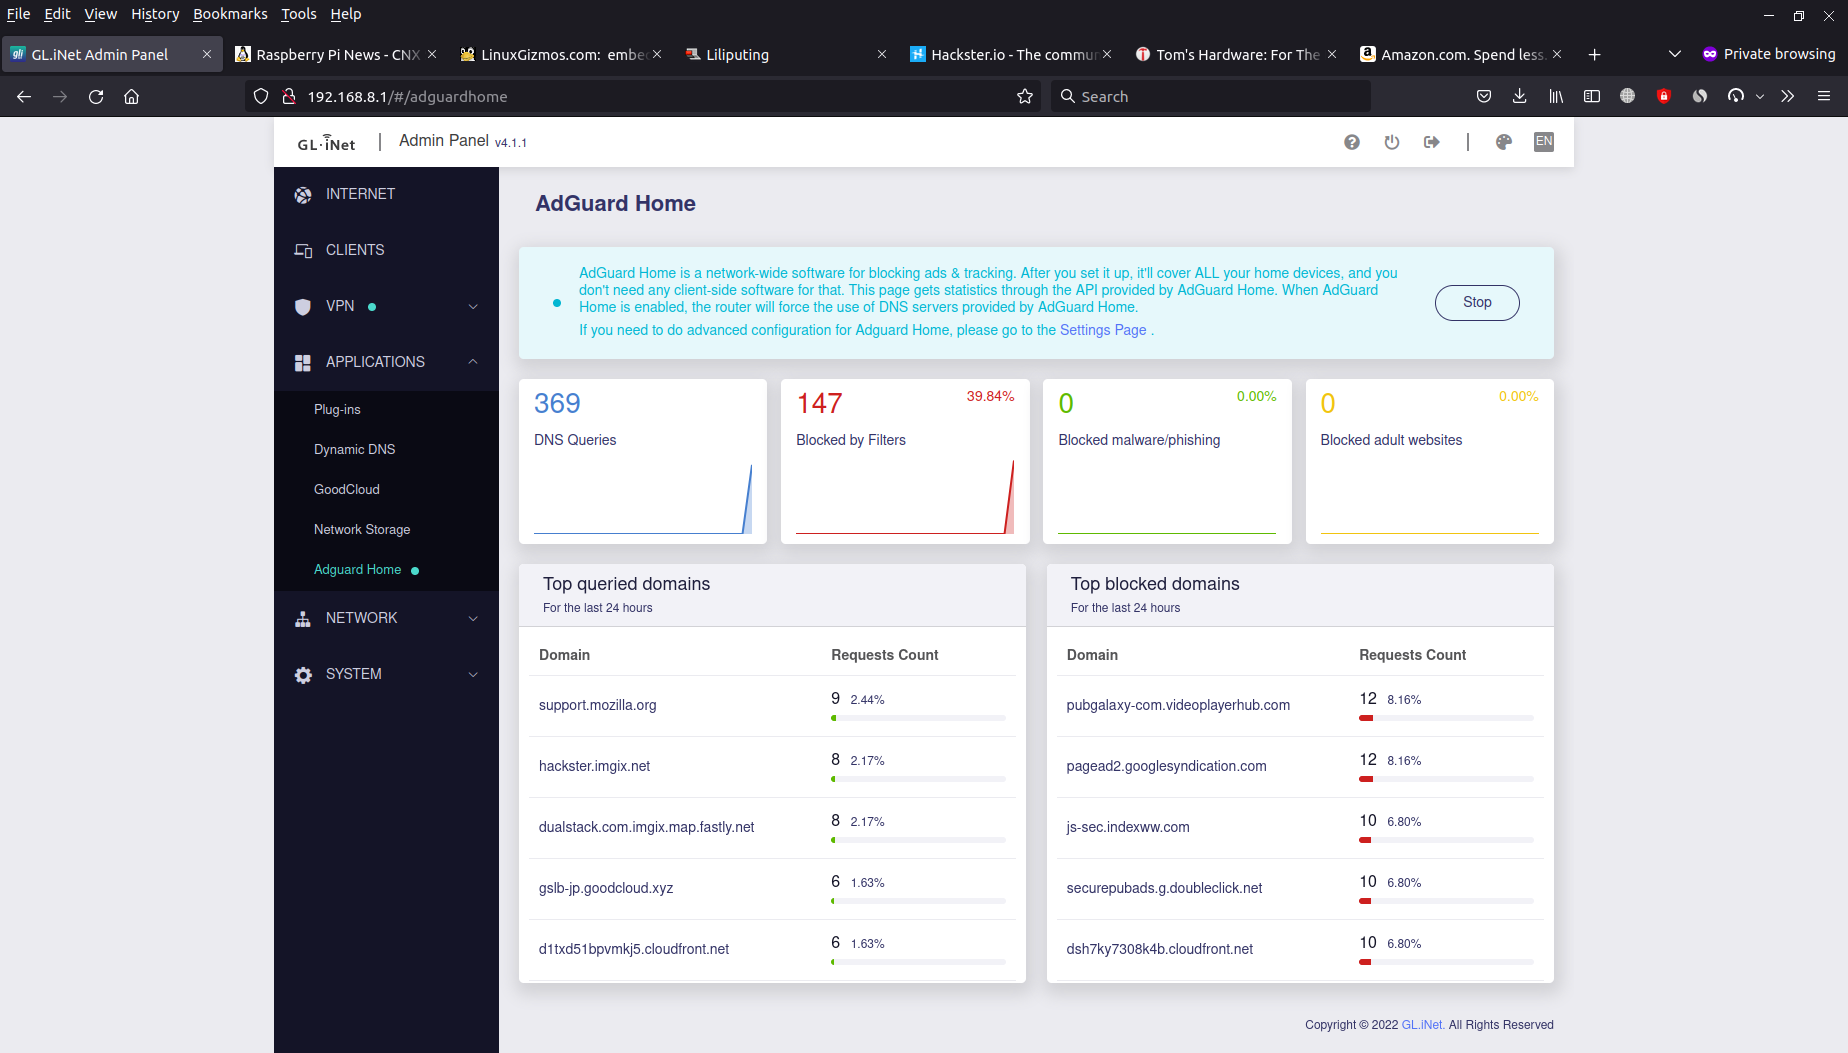Open the Network Storage page

click(362, 530)
